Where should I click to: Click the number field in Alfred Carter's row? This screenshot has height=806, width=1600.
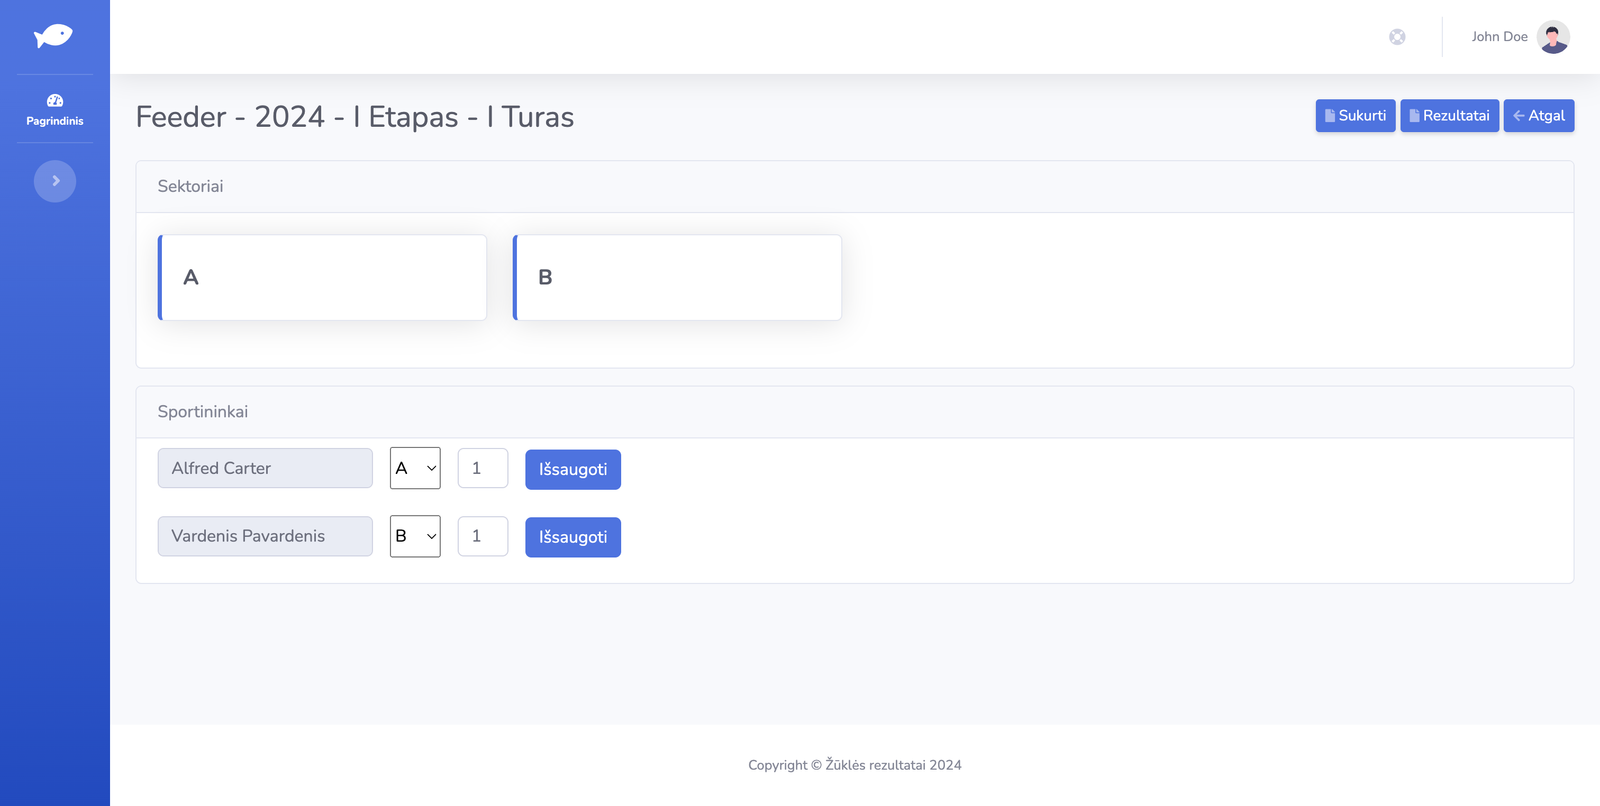coord(482,468)
